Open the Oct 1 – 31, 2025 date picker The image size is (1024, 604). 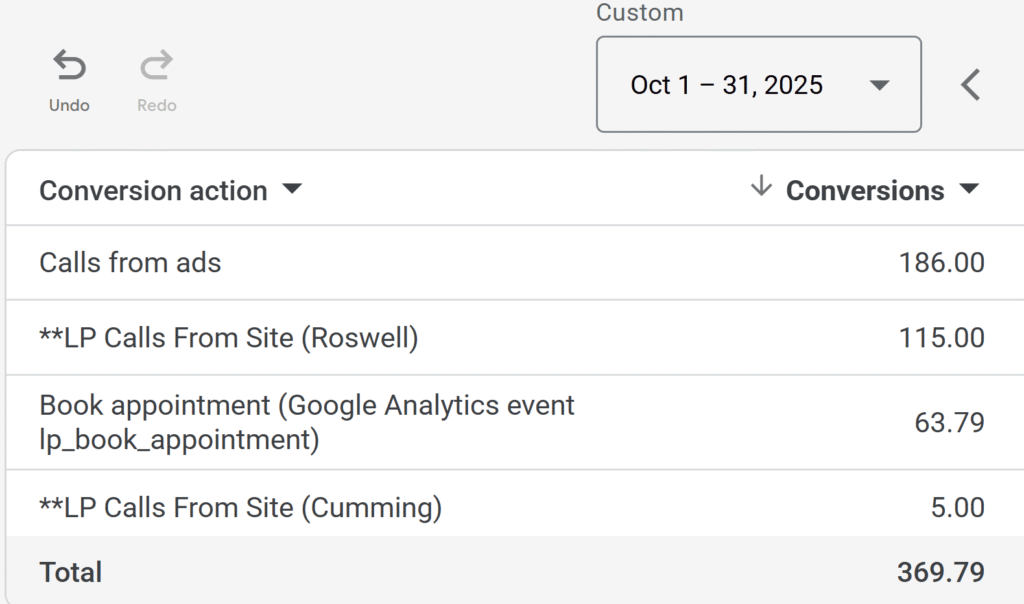[759, 84]
